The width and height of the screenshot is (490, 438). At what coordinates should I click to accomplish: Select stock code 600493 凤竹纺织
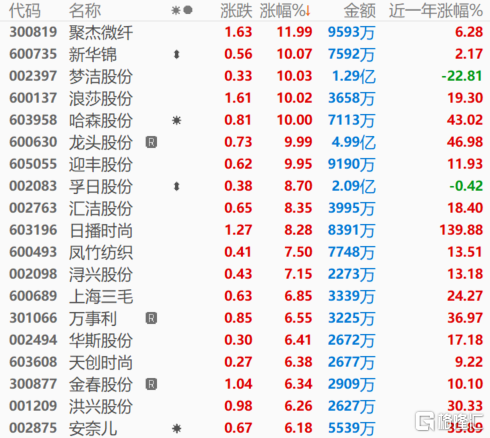click(245, 252)
